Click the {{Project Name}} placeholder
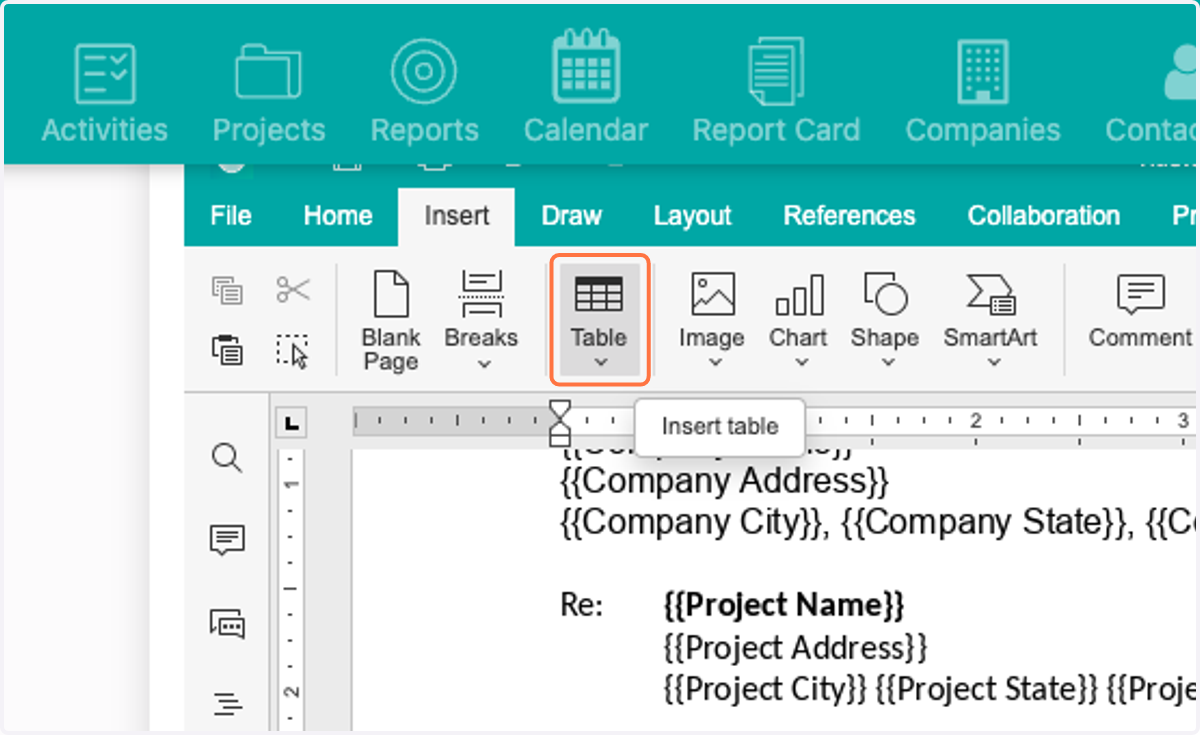Image resolution: width=1200 pixels, height=735 pixels. tap(784, 605)
